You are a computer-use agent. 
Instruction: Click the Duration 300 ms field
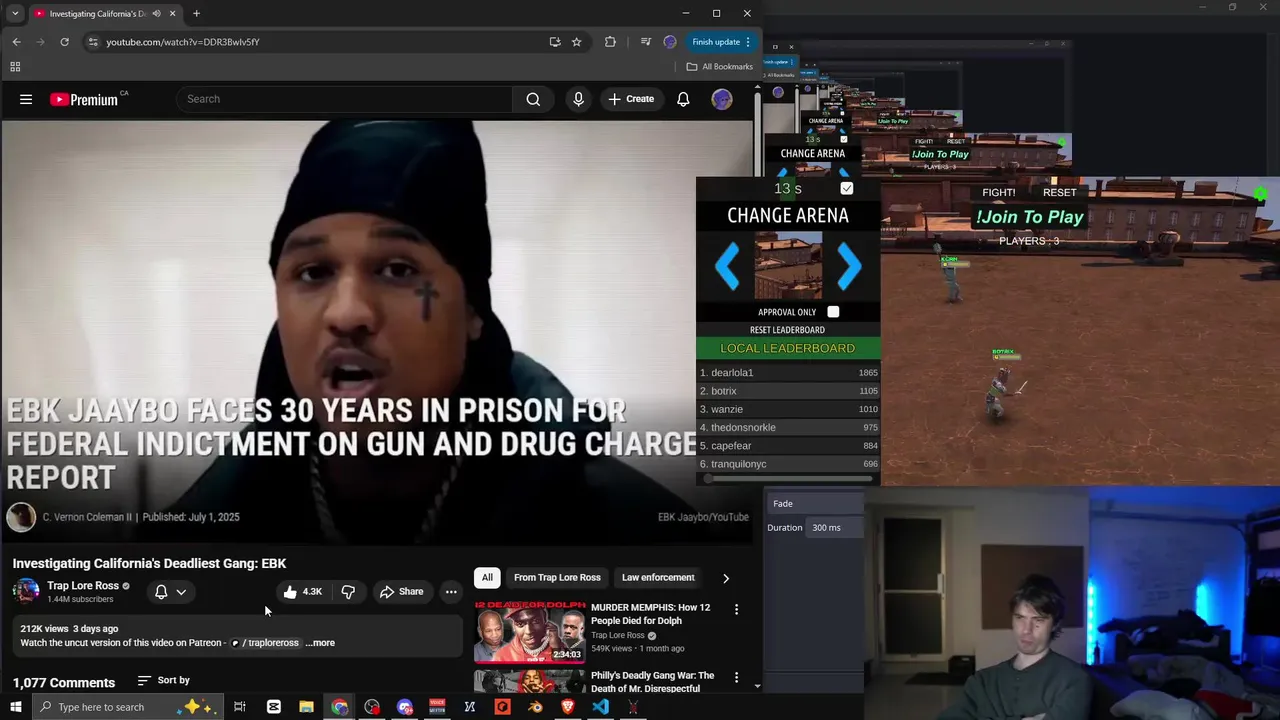coord(836,528)
